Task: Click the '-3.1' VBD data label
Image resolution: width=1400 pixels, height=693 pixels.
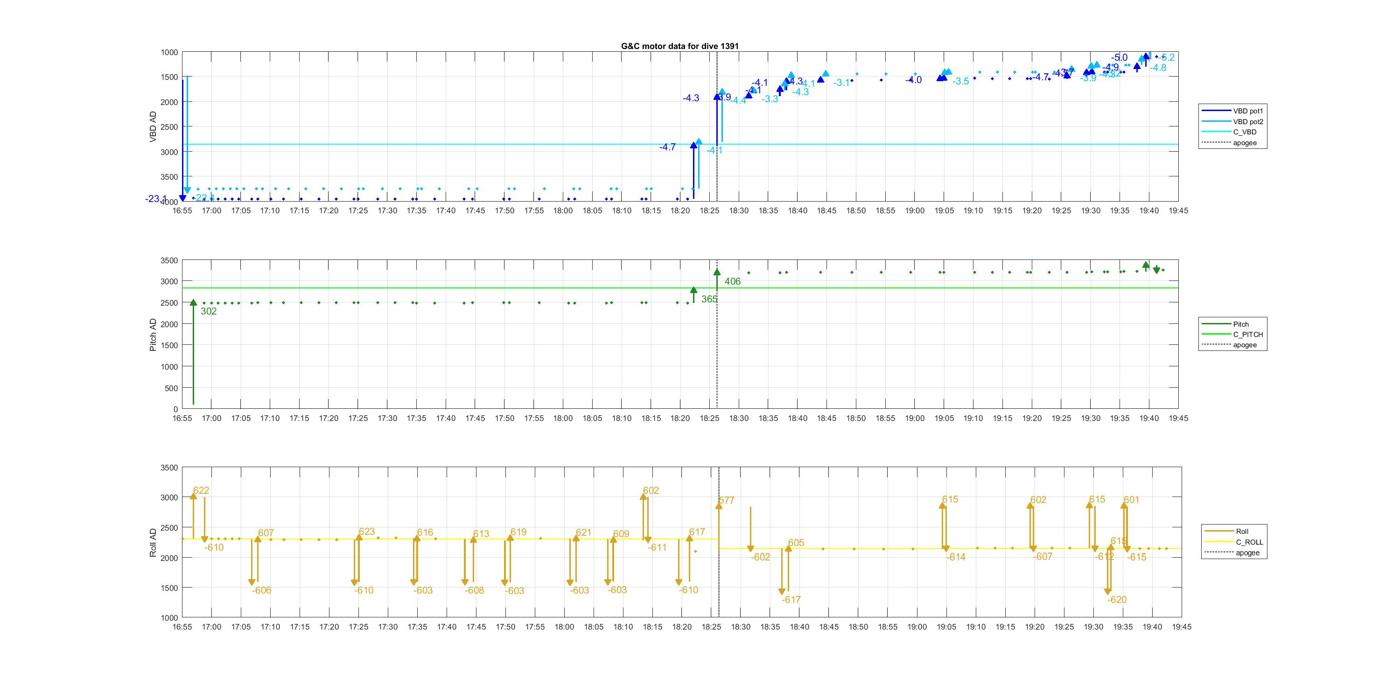Action: pos(842,82)
